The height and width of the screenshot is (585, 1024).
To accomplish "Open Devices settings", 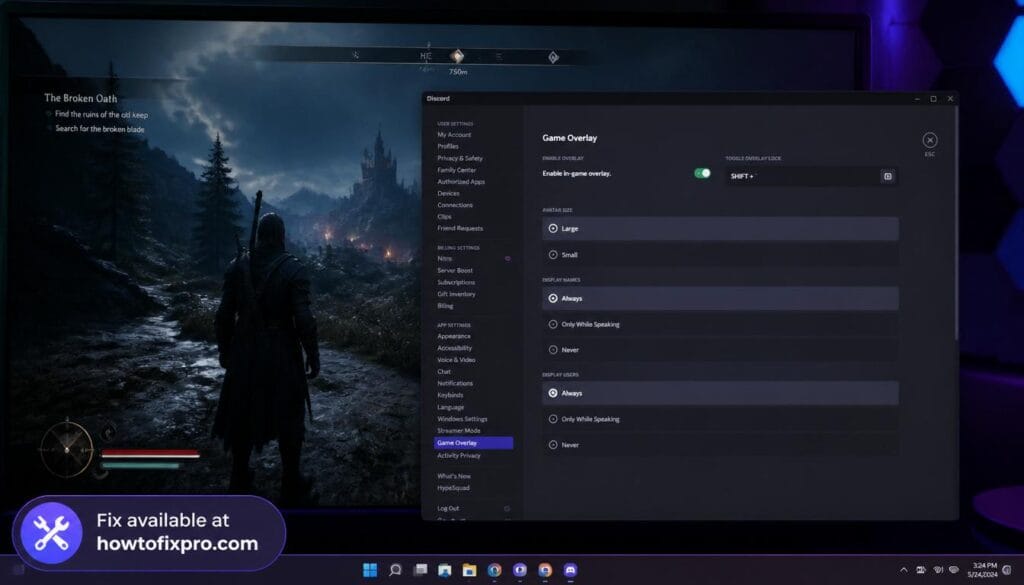I will [x=448, y=193].
